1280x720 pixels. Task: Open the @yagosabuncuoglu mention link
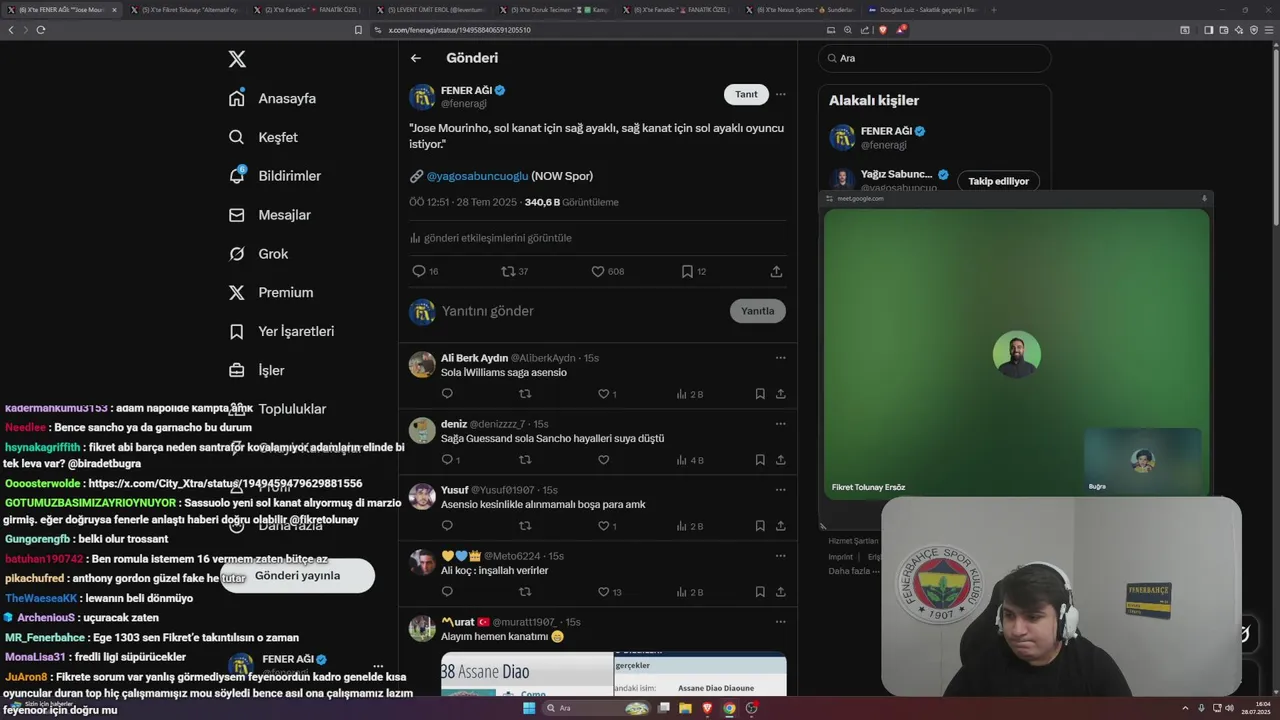point(477,176)
